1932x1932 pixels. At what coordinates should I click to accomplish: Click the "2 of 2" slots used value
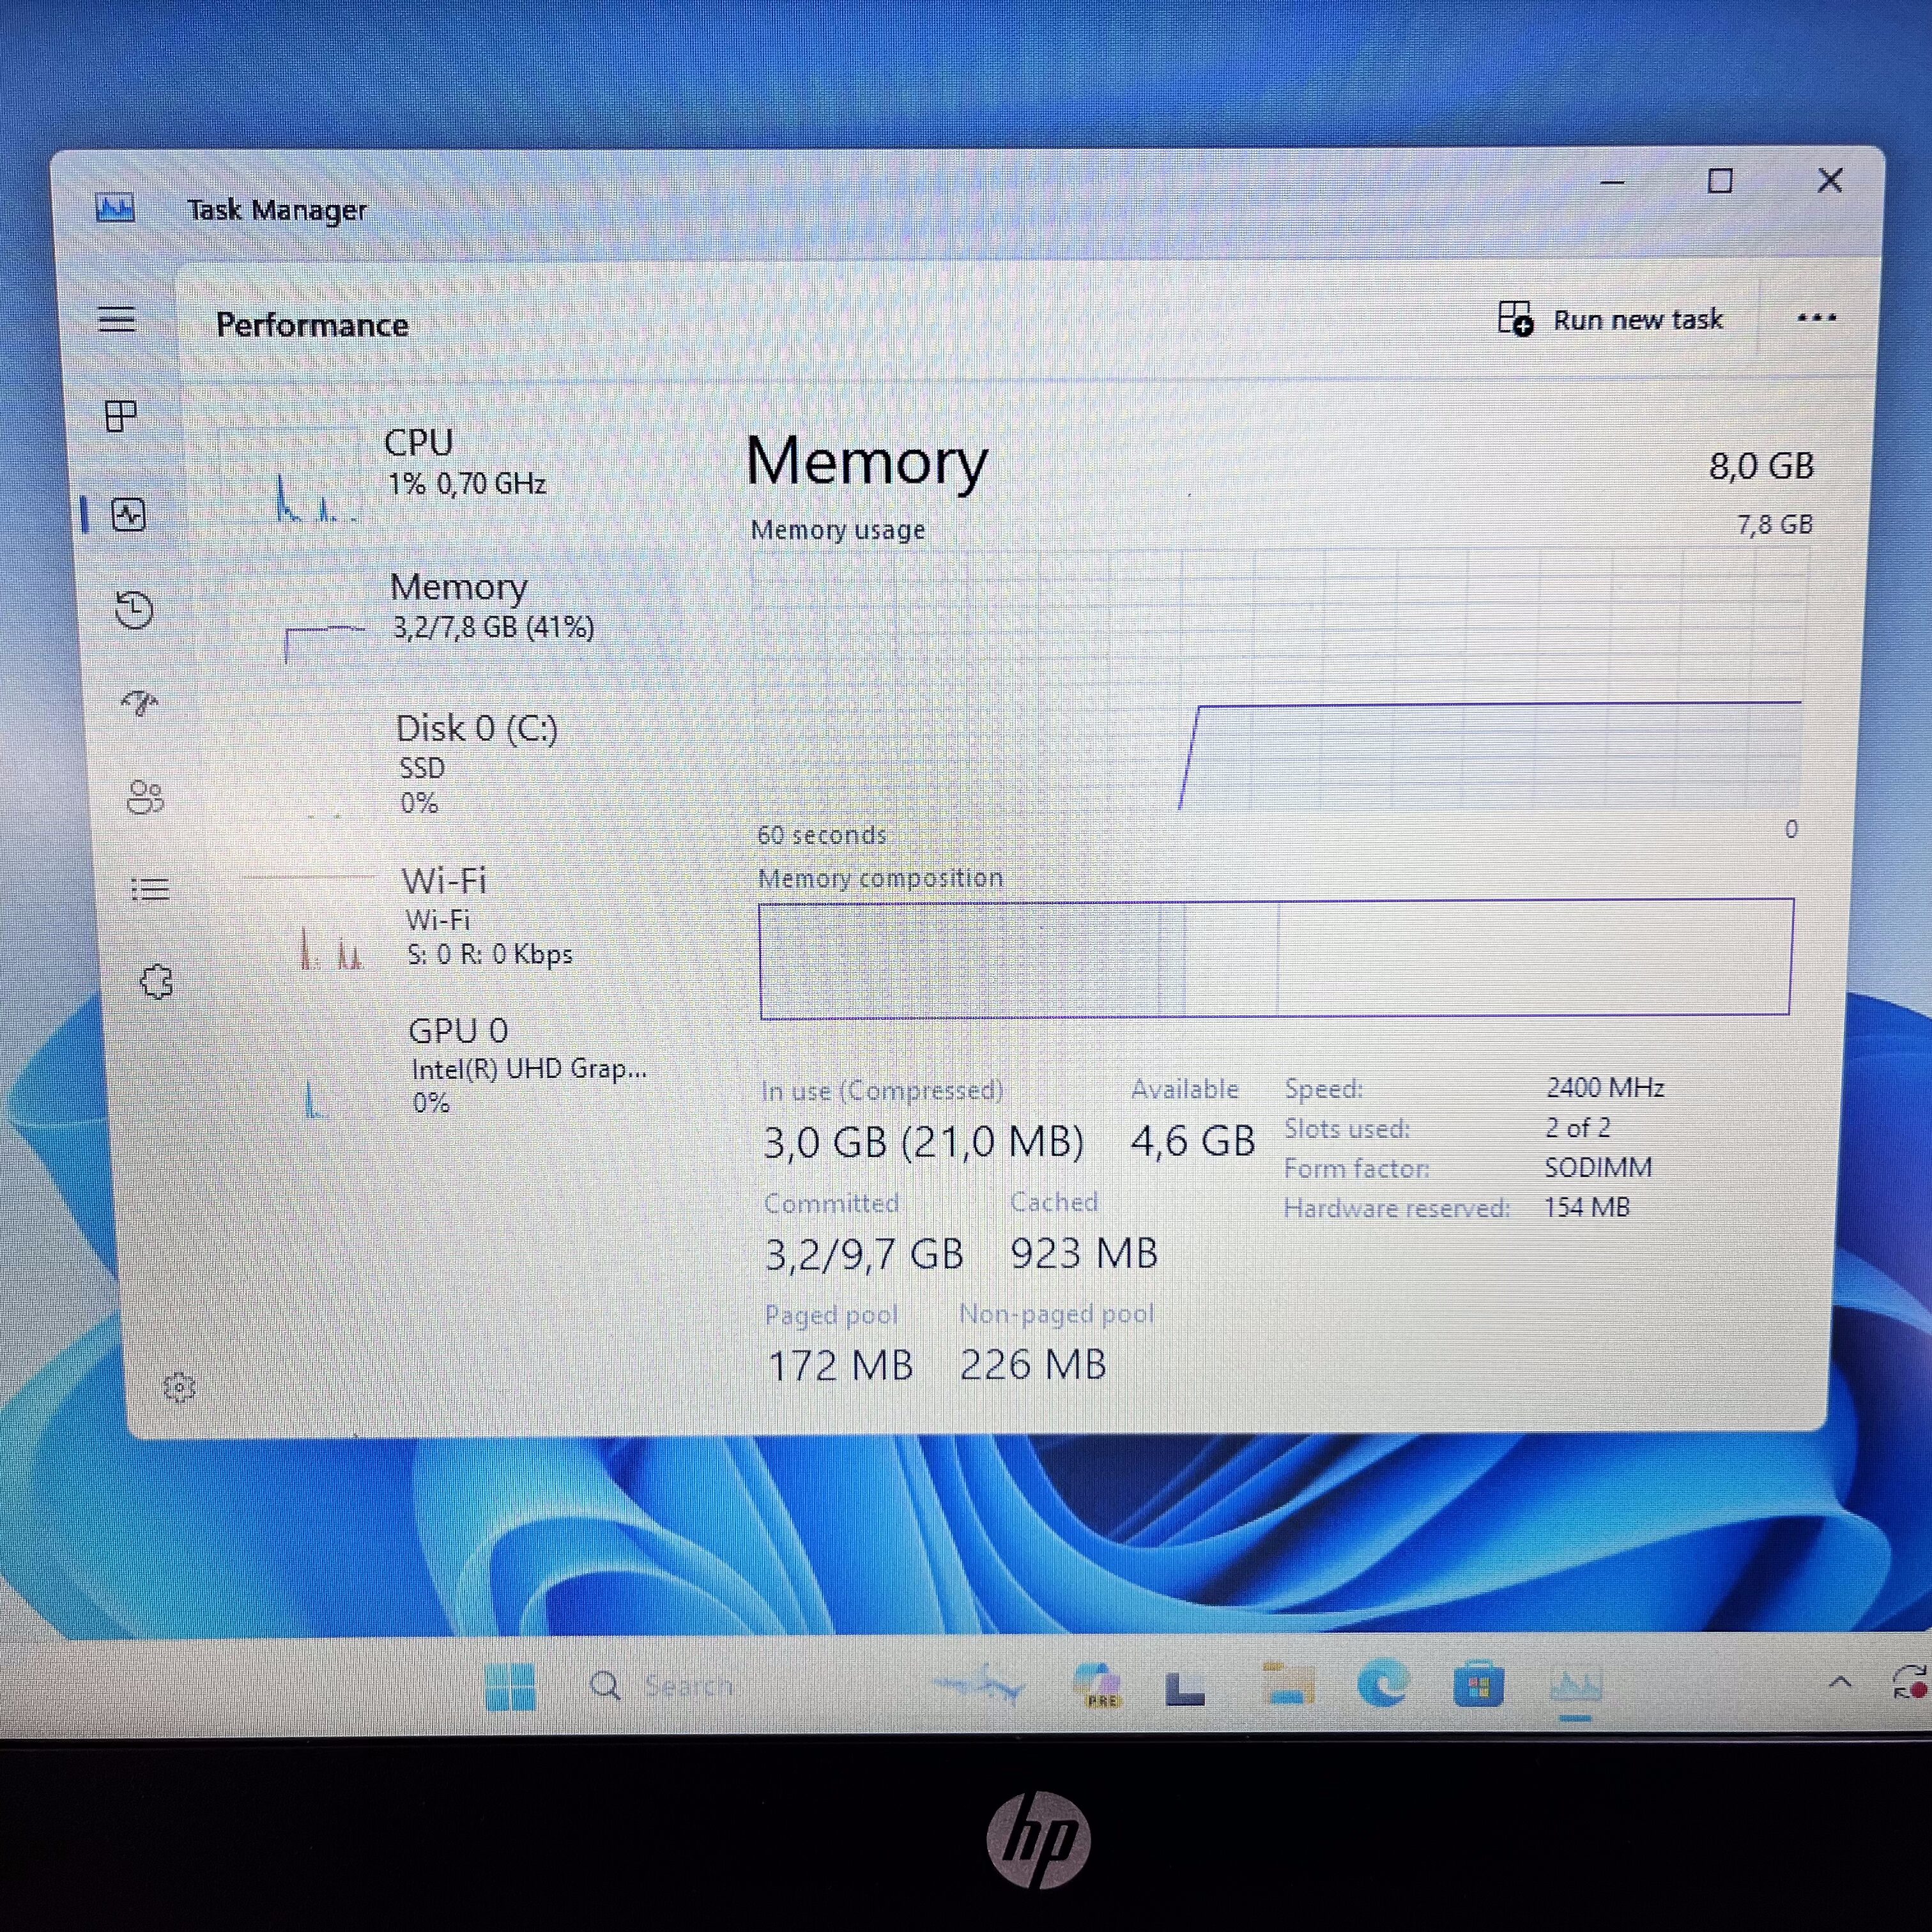tap(1578, 1127)
